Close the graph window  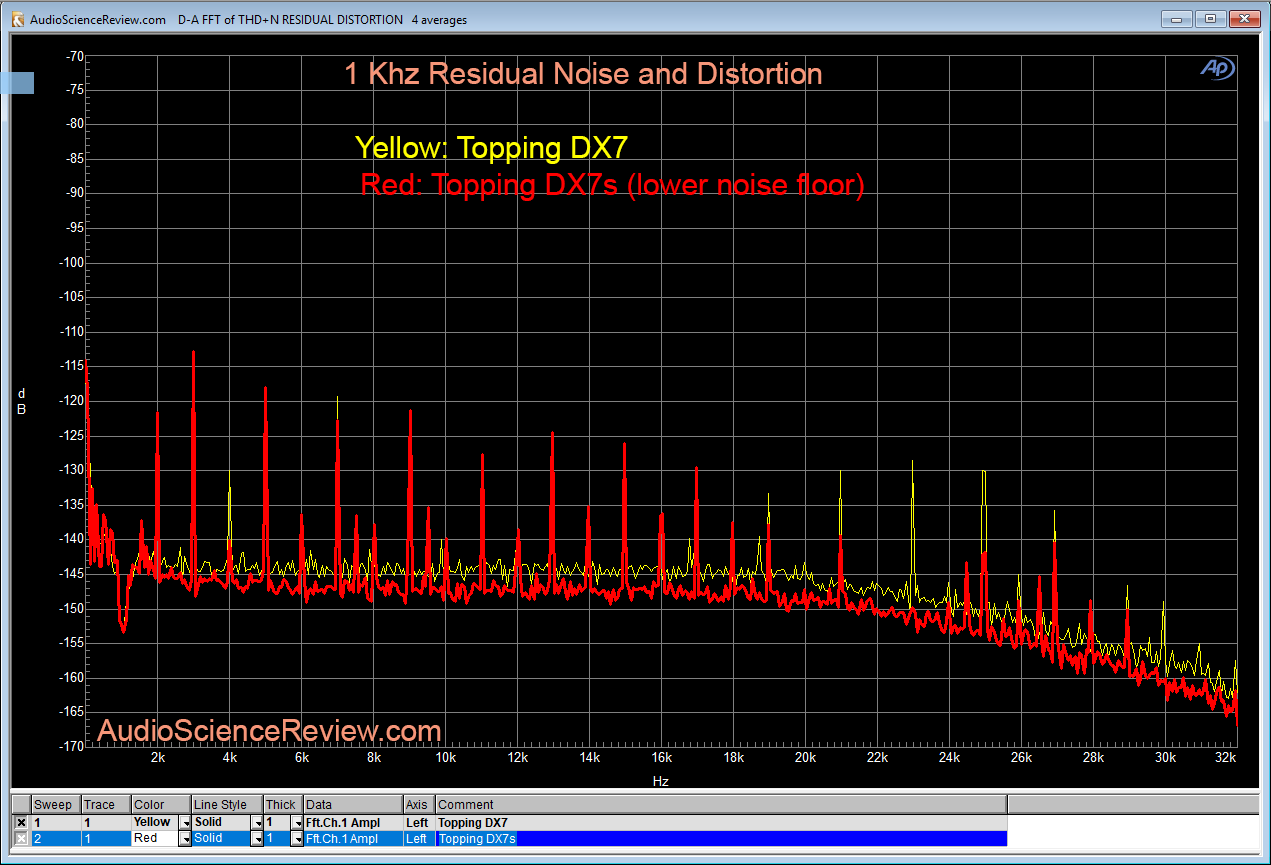point(1243,18)
